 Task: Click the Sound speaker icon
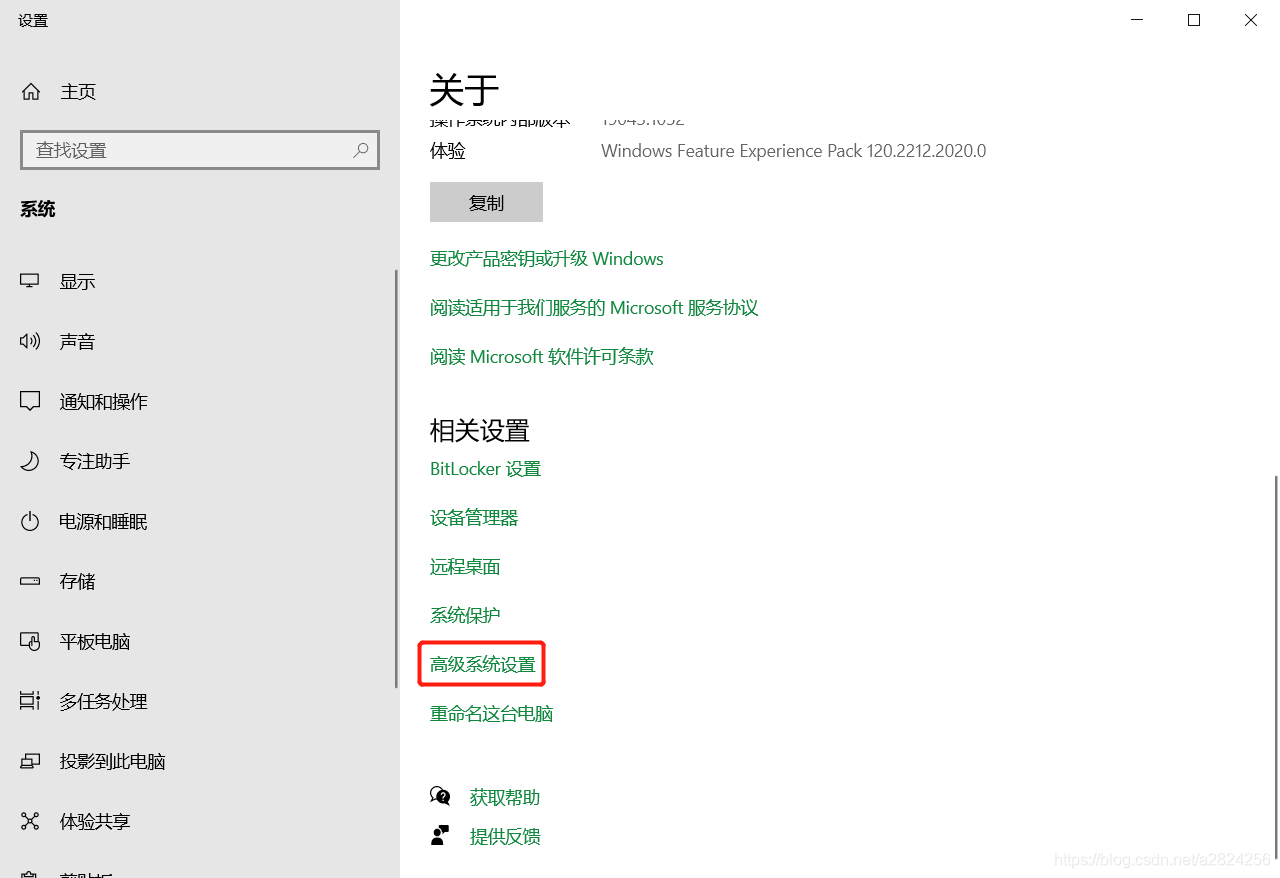pos(30,341)
